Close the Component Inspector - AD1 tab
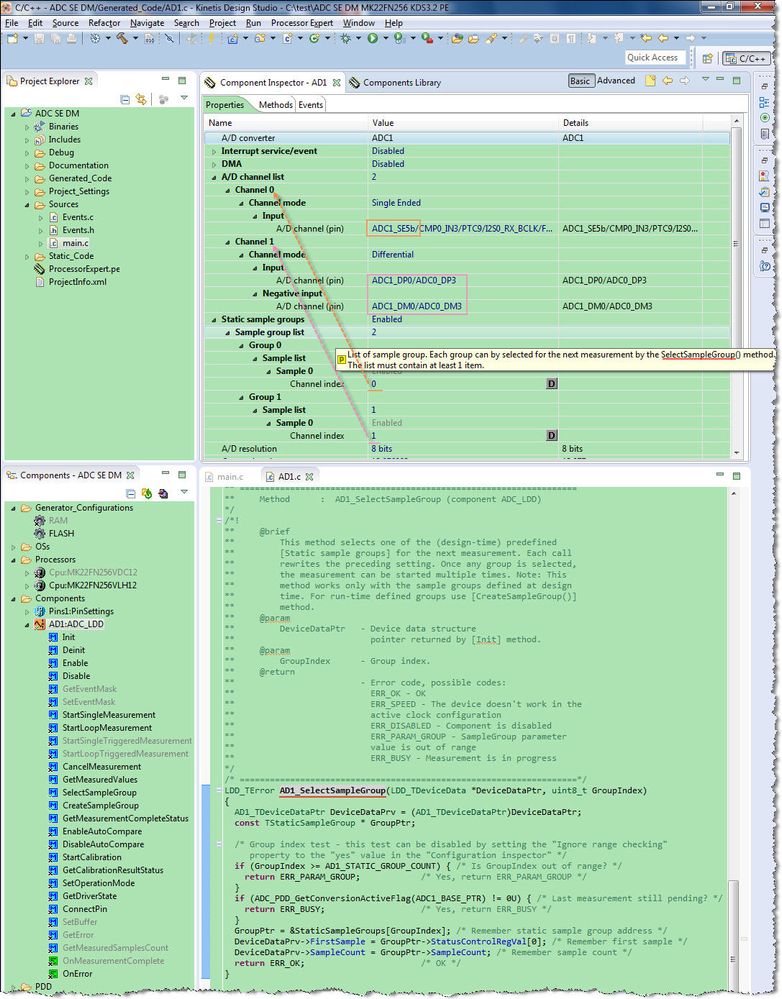This screenshot has width=782, height=999. (337, 83)
